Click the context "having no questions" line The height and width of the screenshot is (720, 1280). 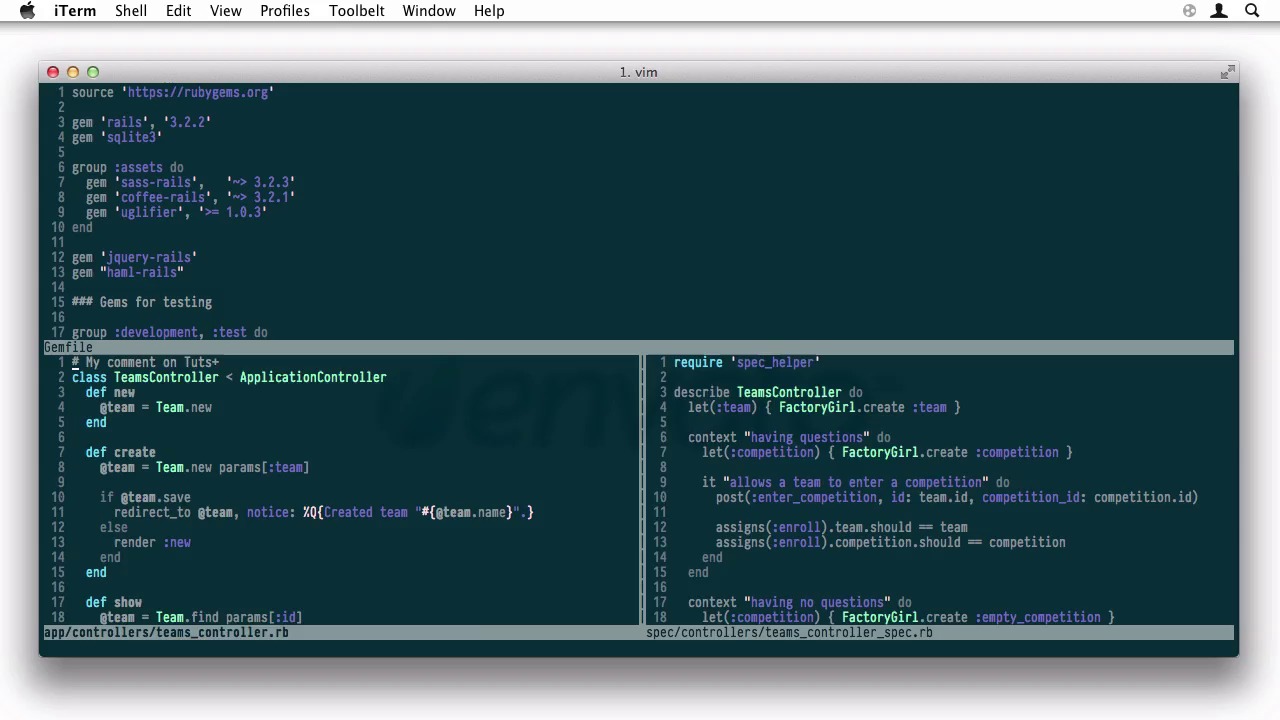799,602
